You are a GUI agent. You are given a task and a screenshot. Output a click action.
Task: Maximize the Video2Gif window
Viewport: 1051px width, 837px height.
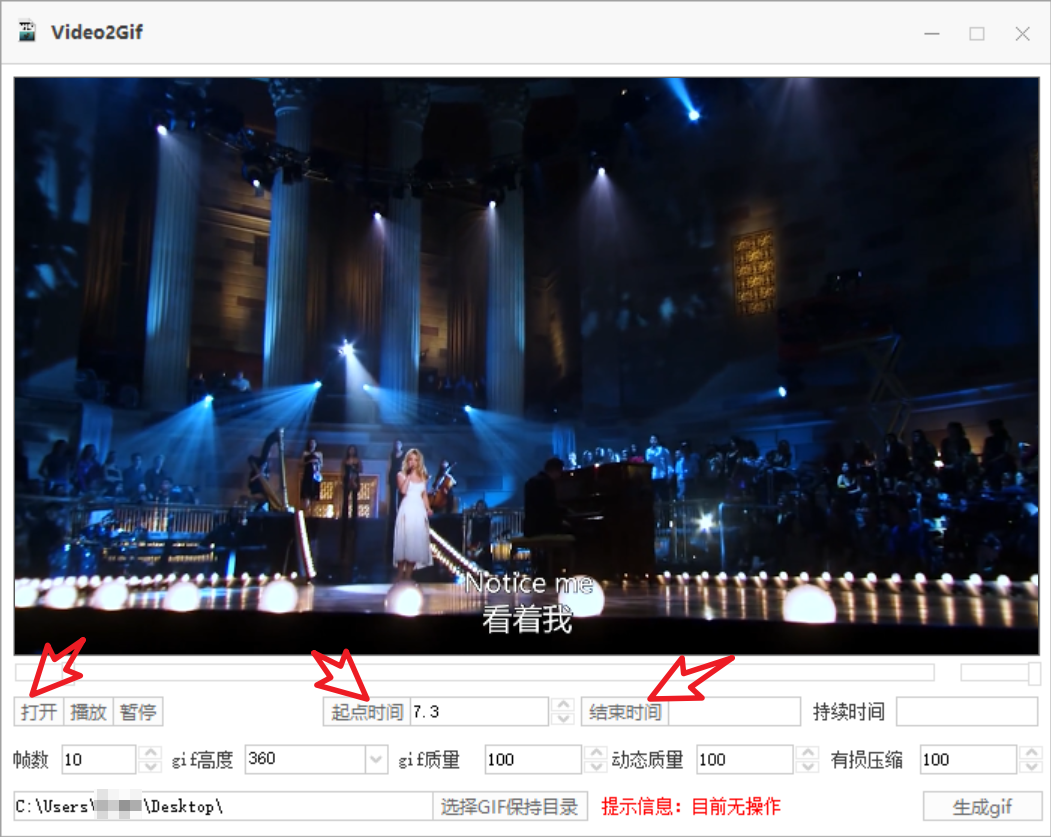[977, 33]
